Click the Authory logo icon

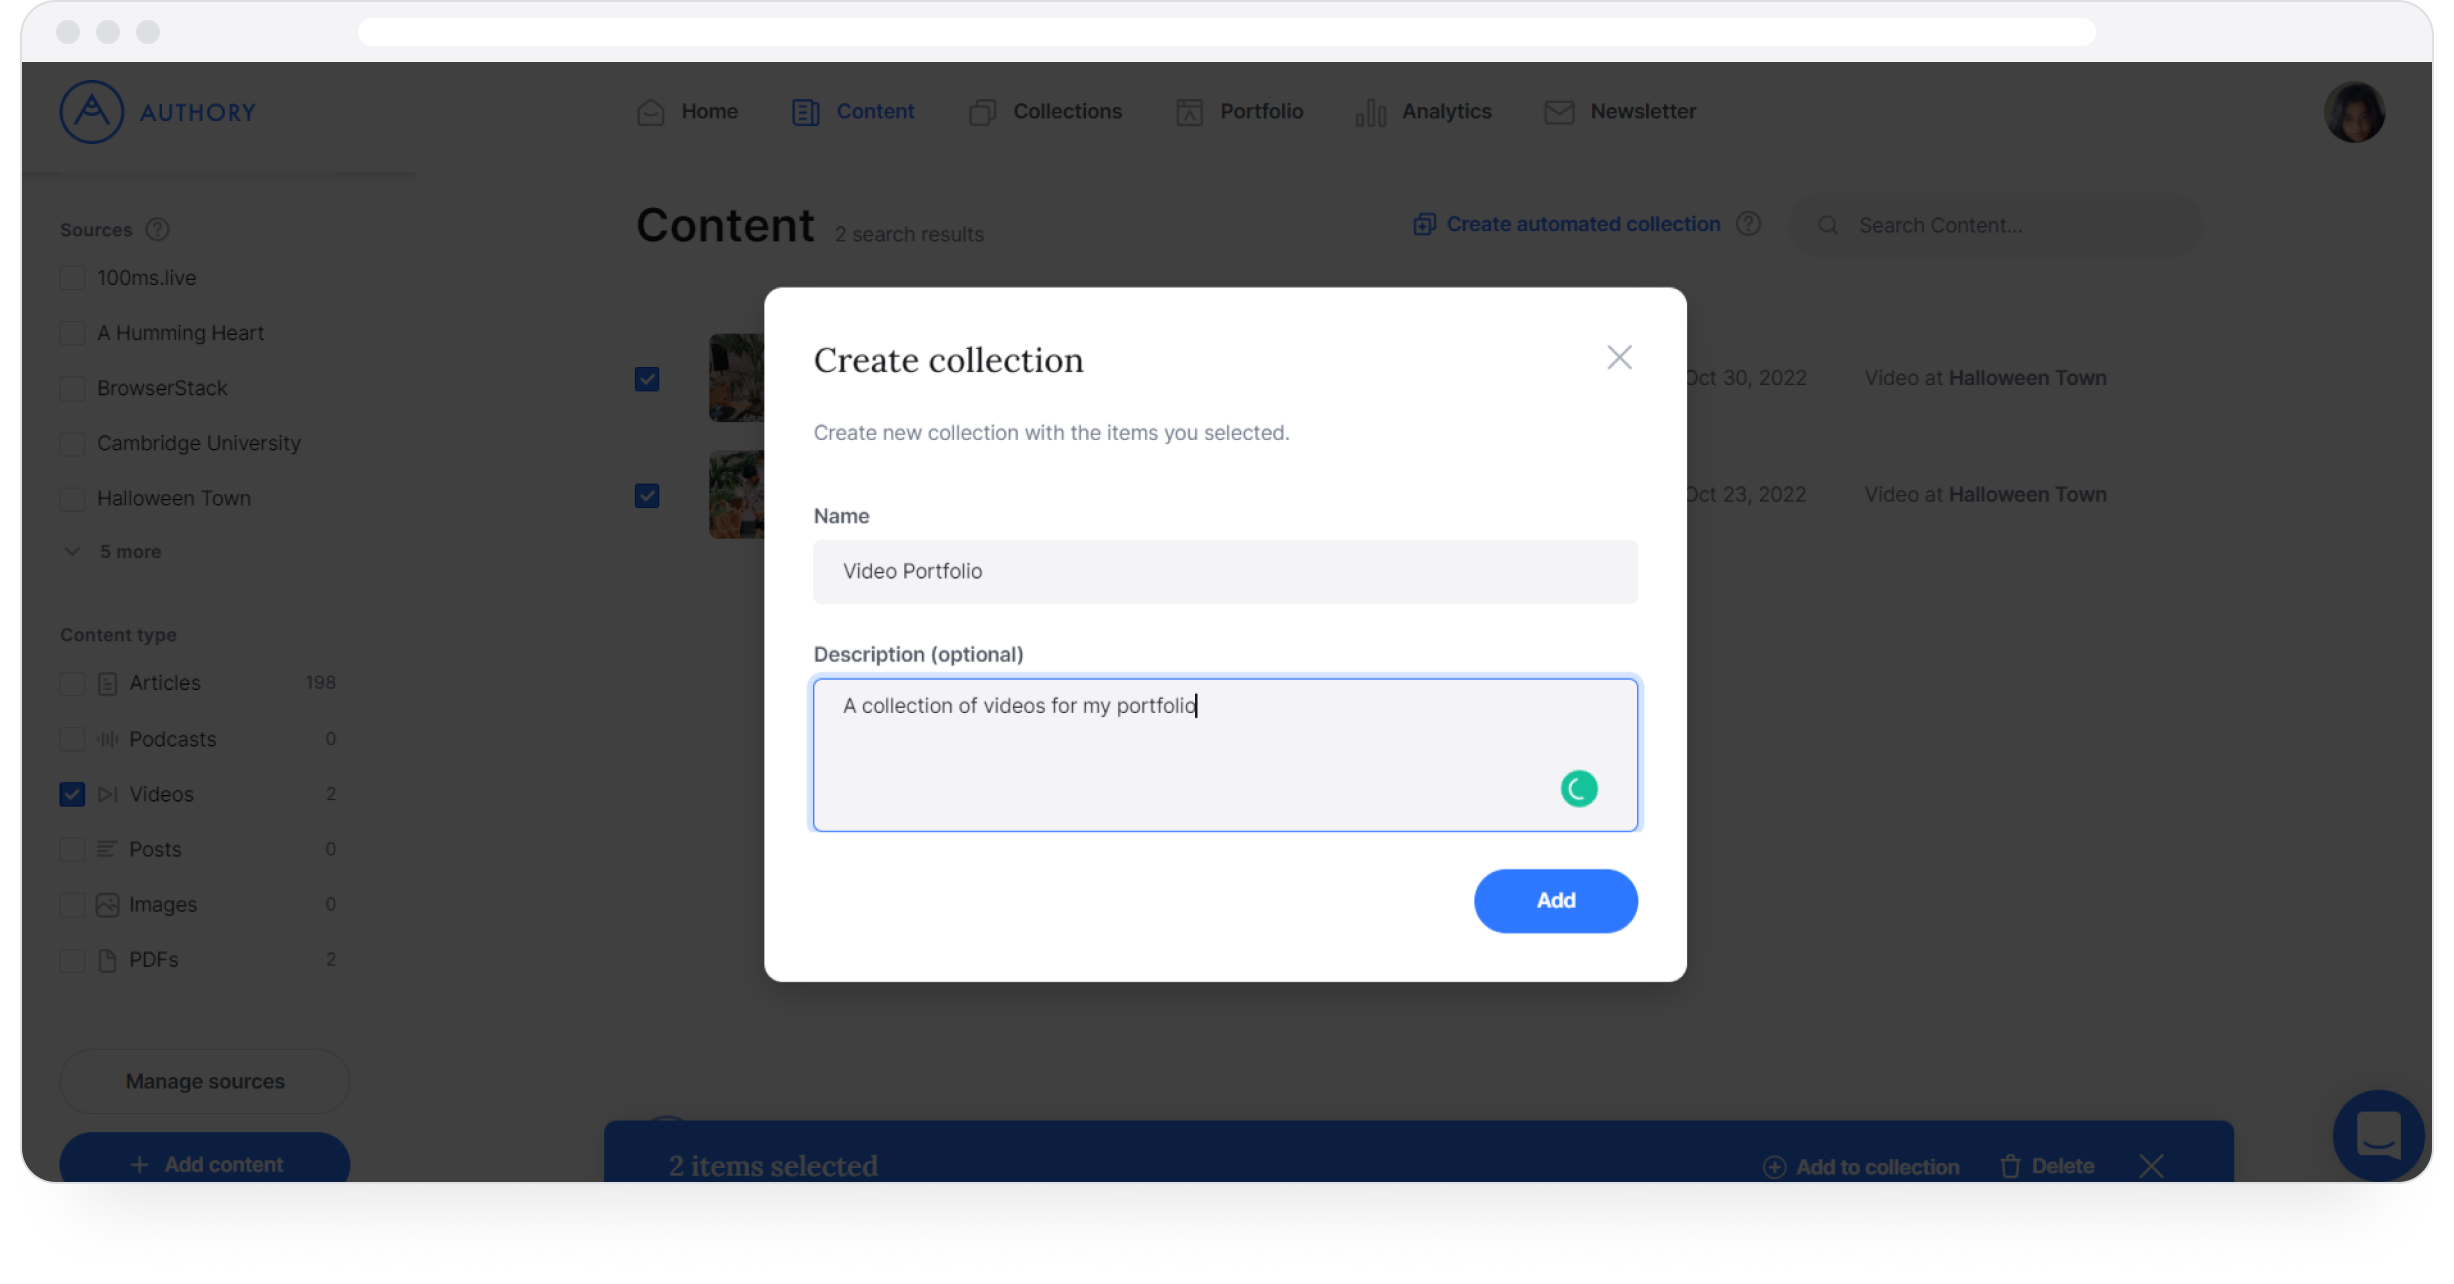91,112
